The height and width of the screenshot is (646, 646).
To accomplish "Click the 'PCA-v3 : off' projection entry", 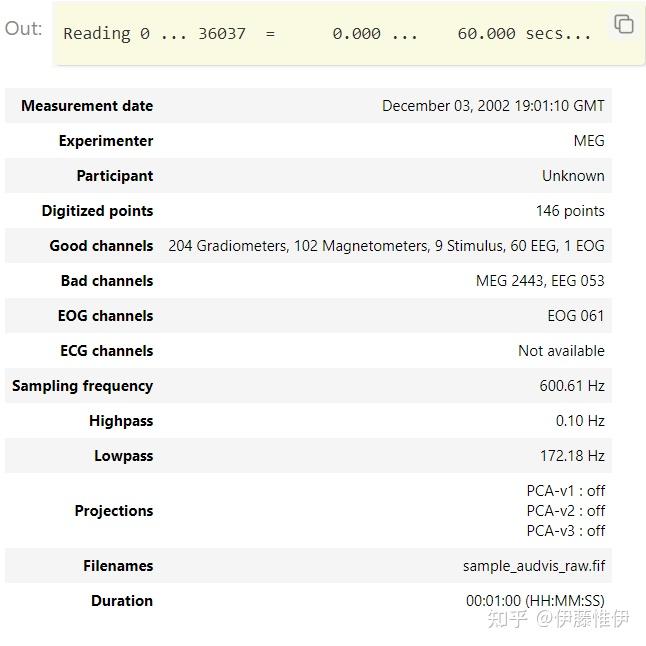I will (x=565, y=531).
